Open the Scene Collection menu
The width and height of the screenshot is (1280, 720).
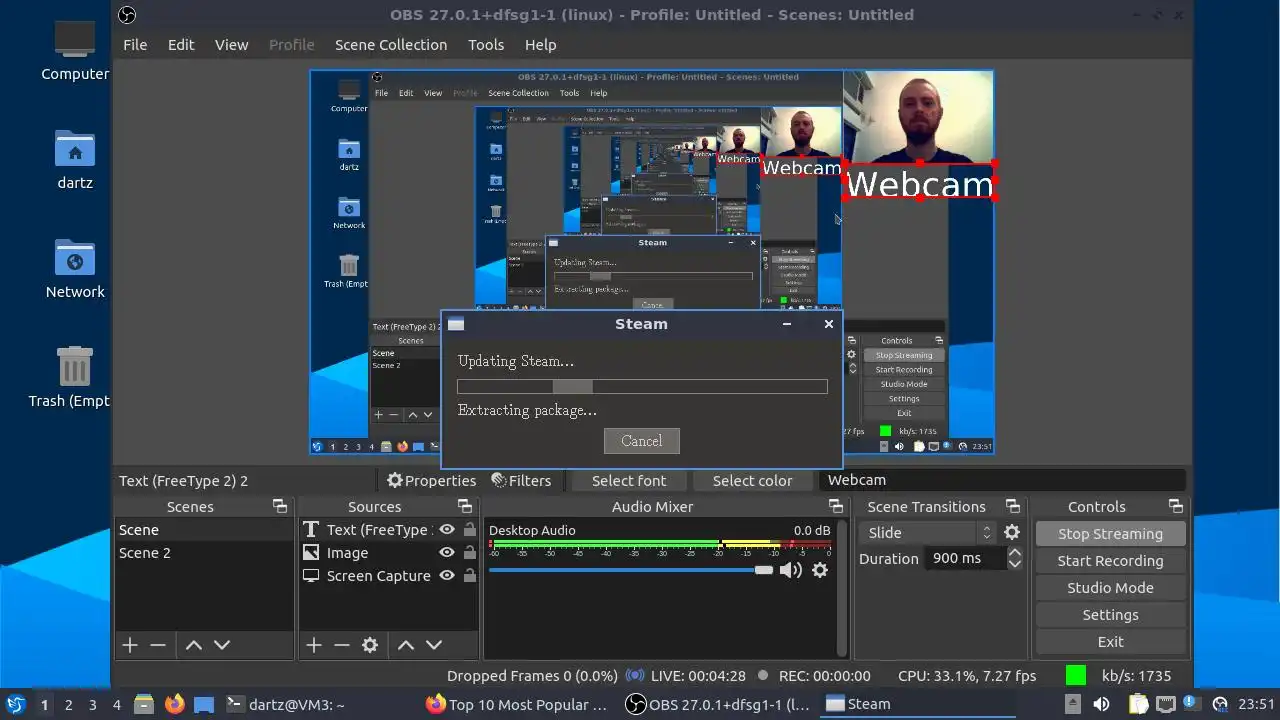(x=391, y=45)
